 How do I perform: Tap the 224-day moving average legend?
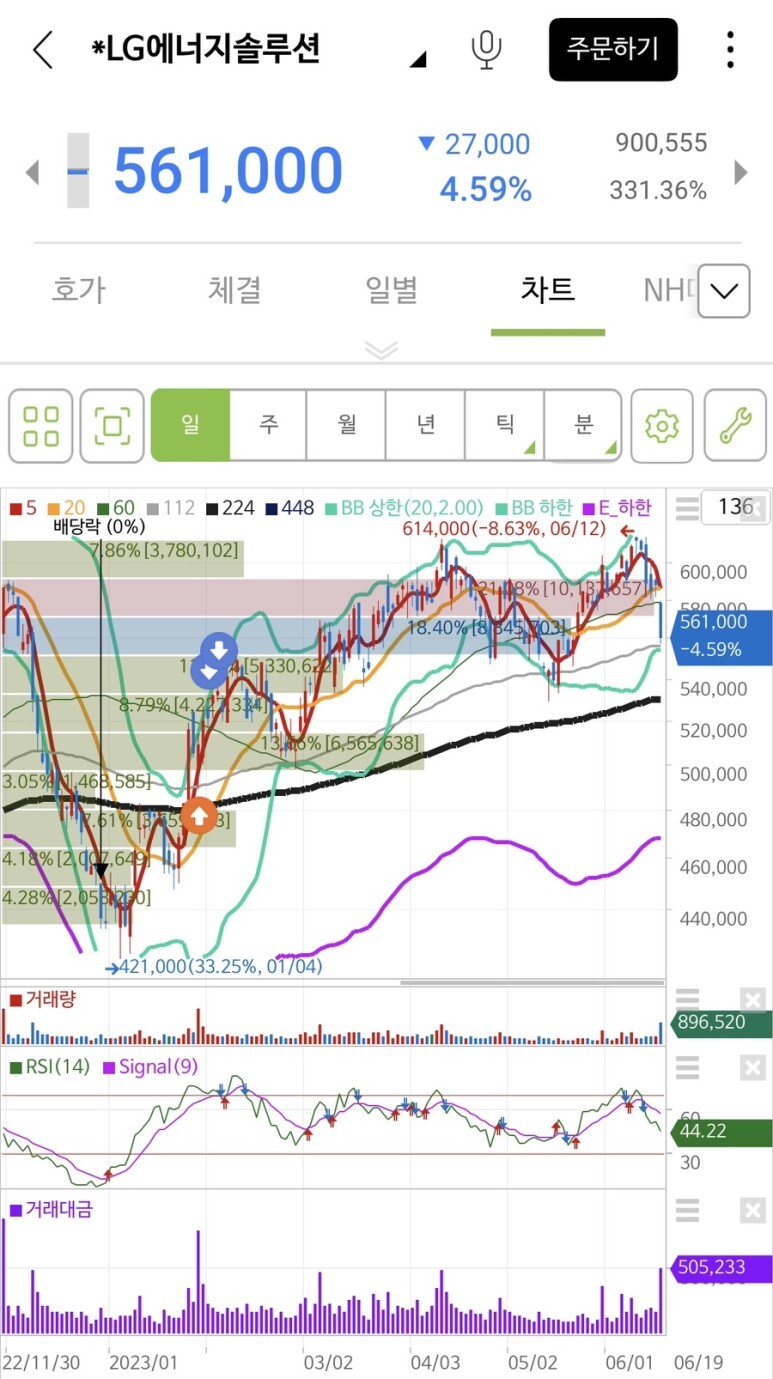(230, 508)
